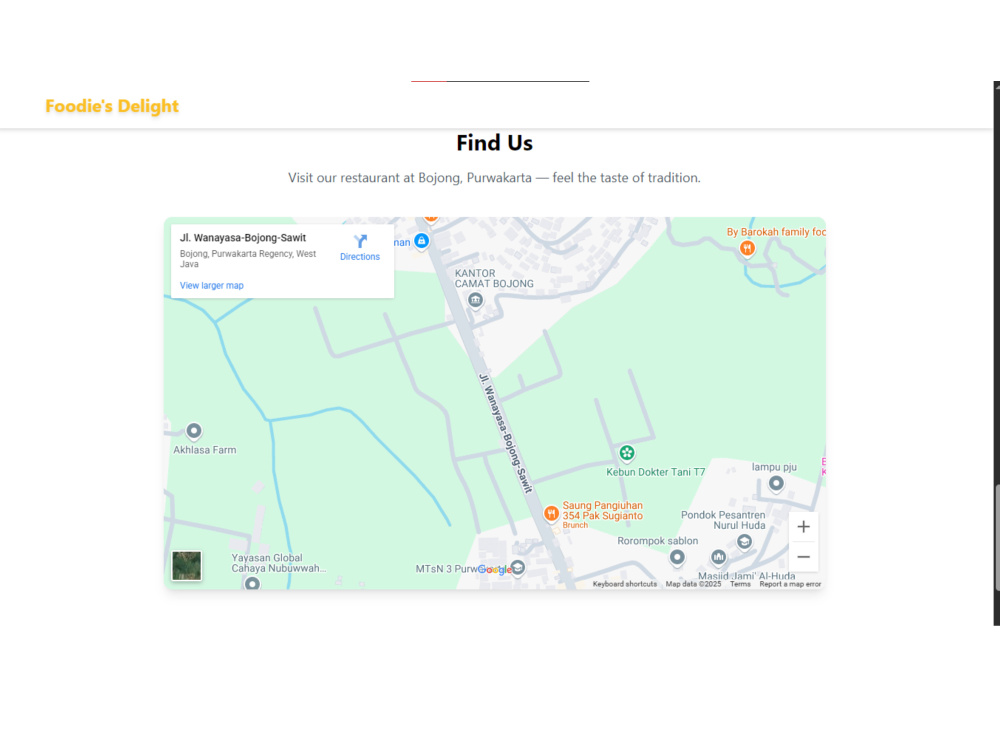
Task: Click the Saung Pangiuhan 354 Pak Sugianto label
Action: coord(603,511)
